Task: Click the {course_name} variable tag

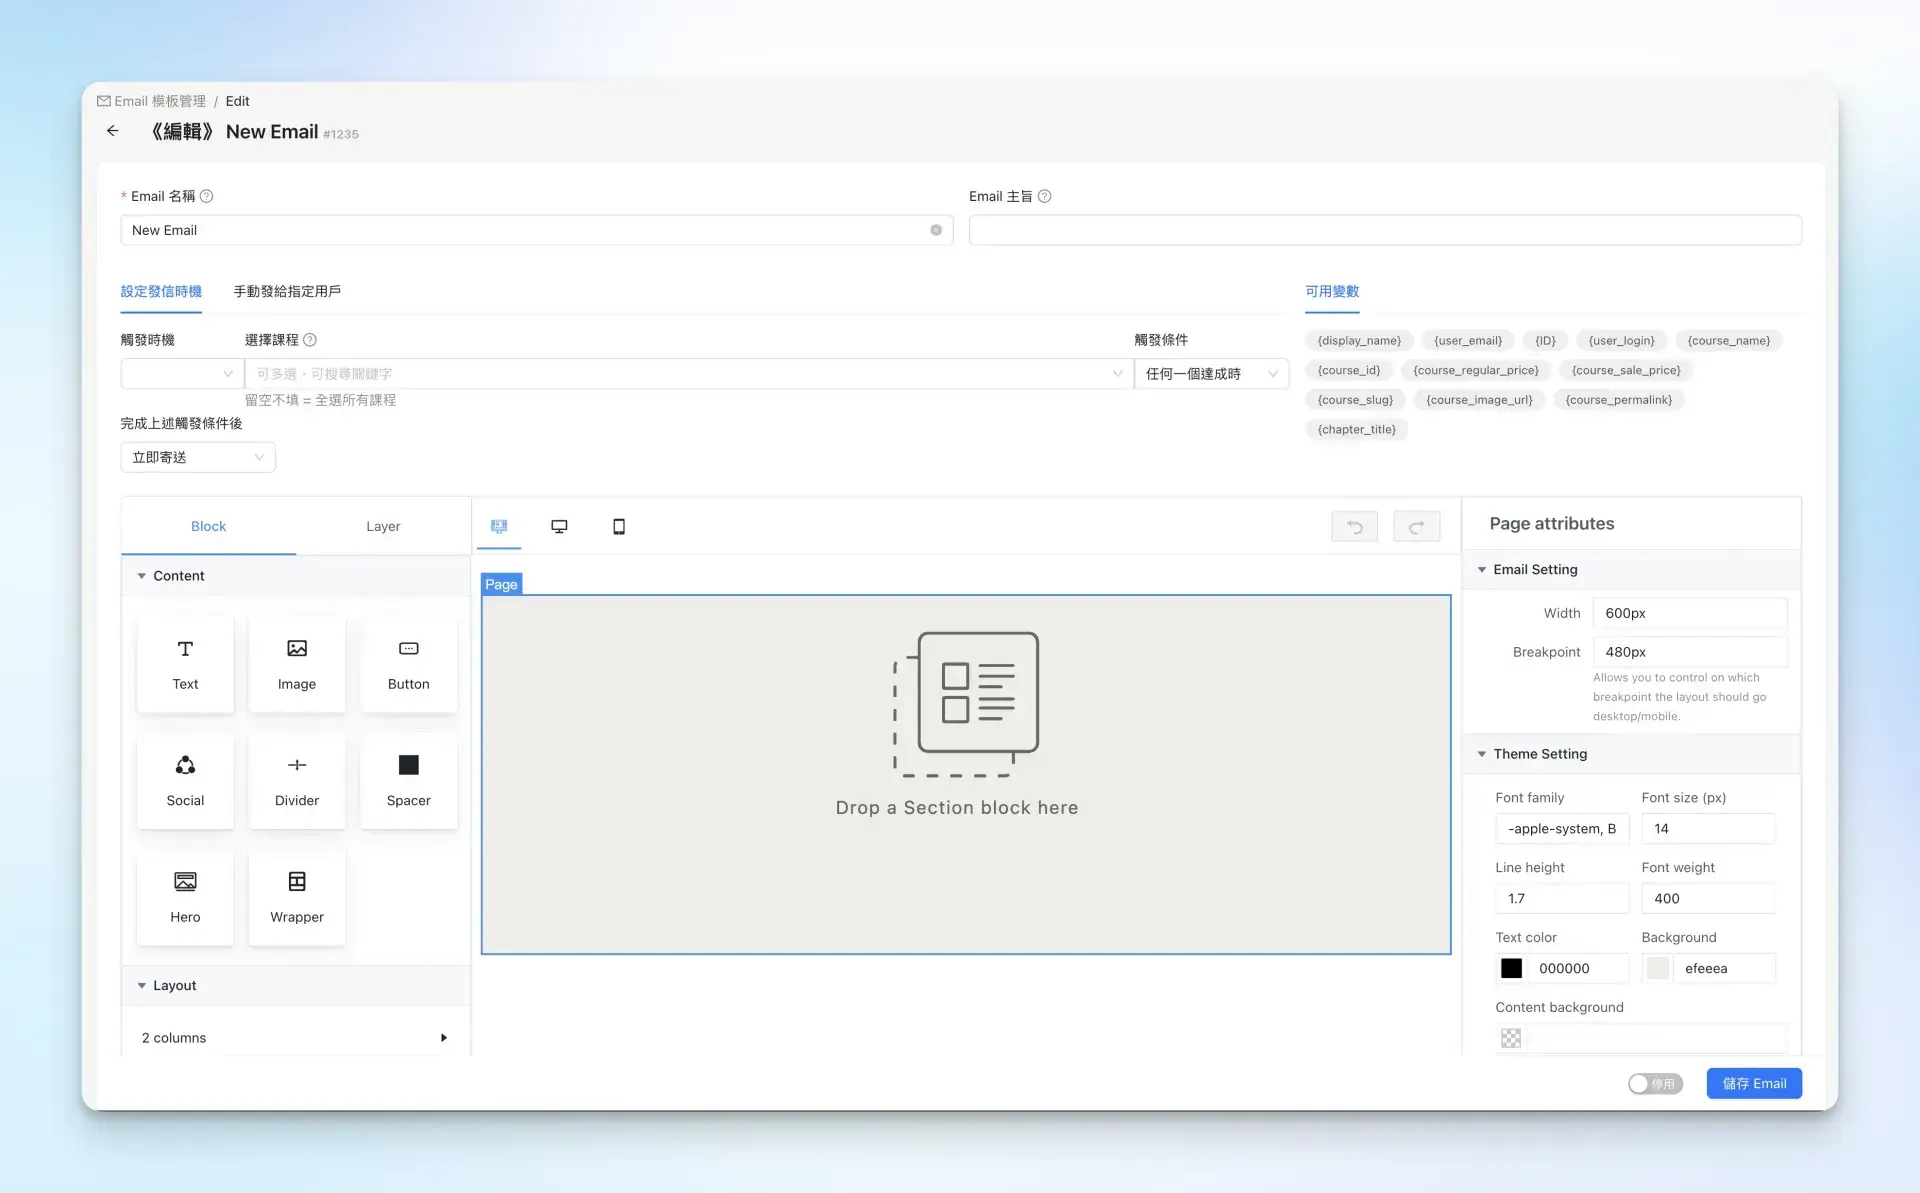Action: (1728, 341)
